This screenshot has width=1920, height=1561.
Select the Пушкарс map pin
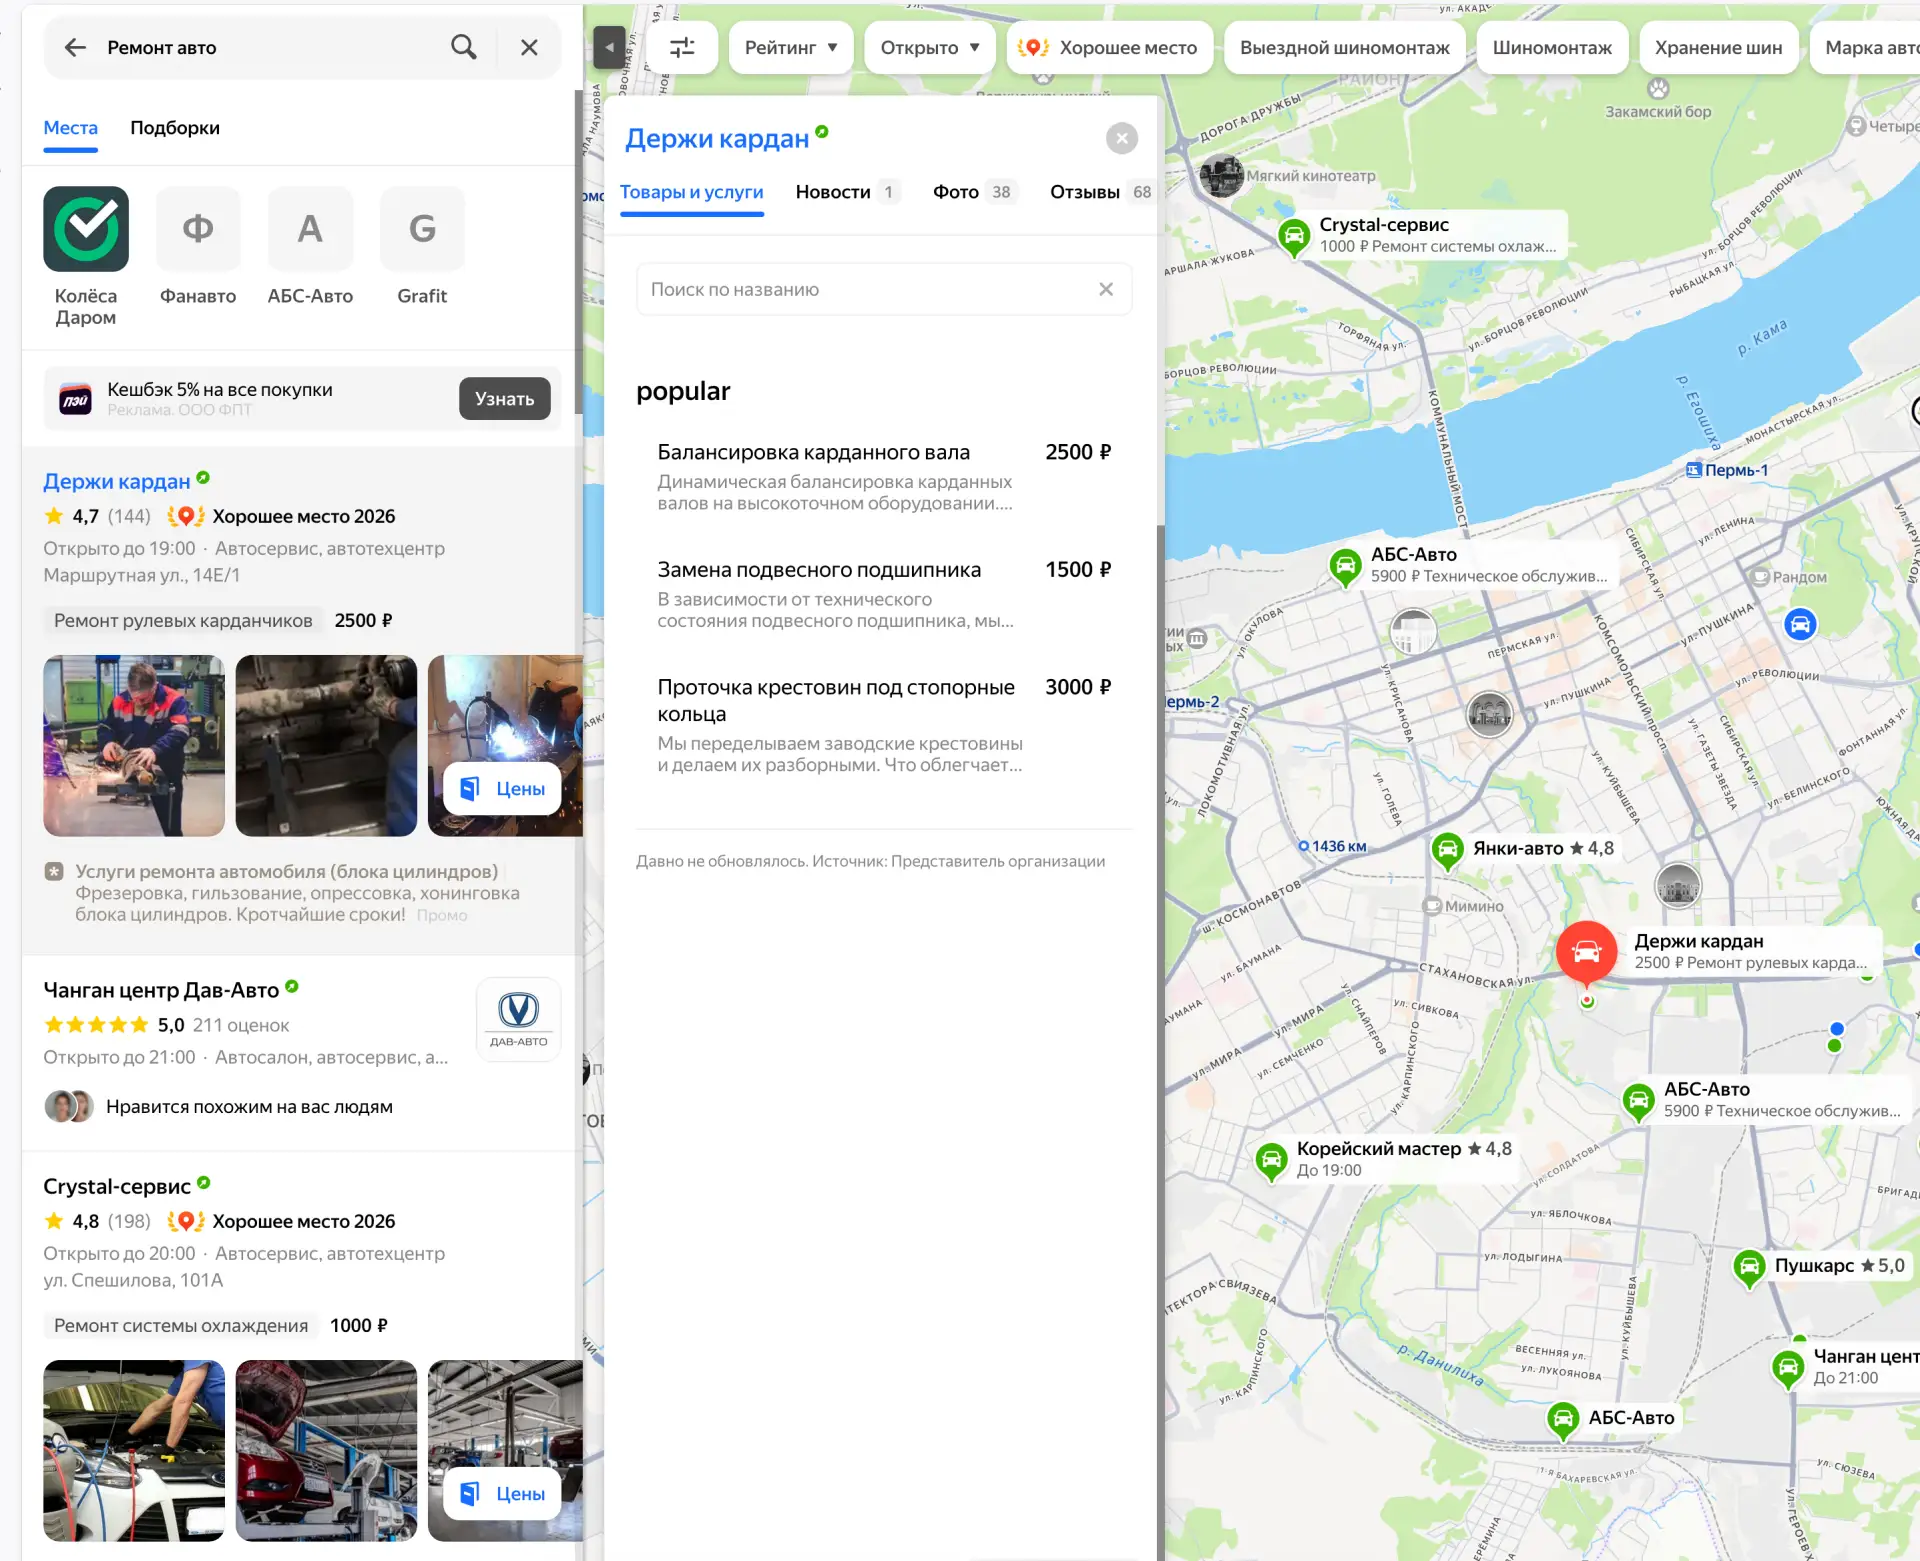pyautogui.click(x=1750, y=1269)
